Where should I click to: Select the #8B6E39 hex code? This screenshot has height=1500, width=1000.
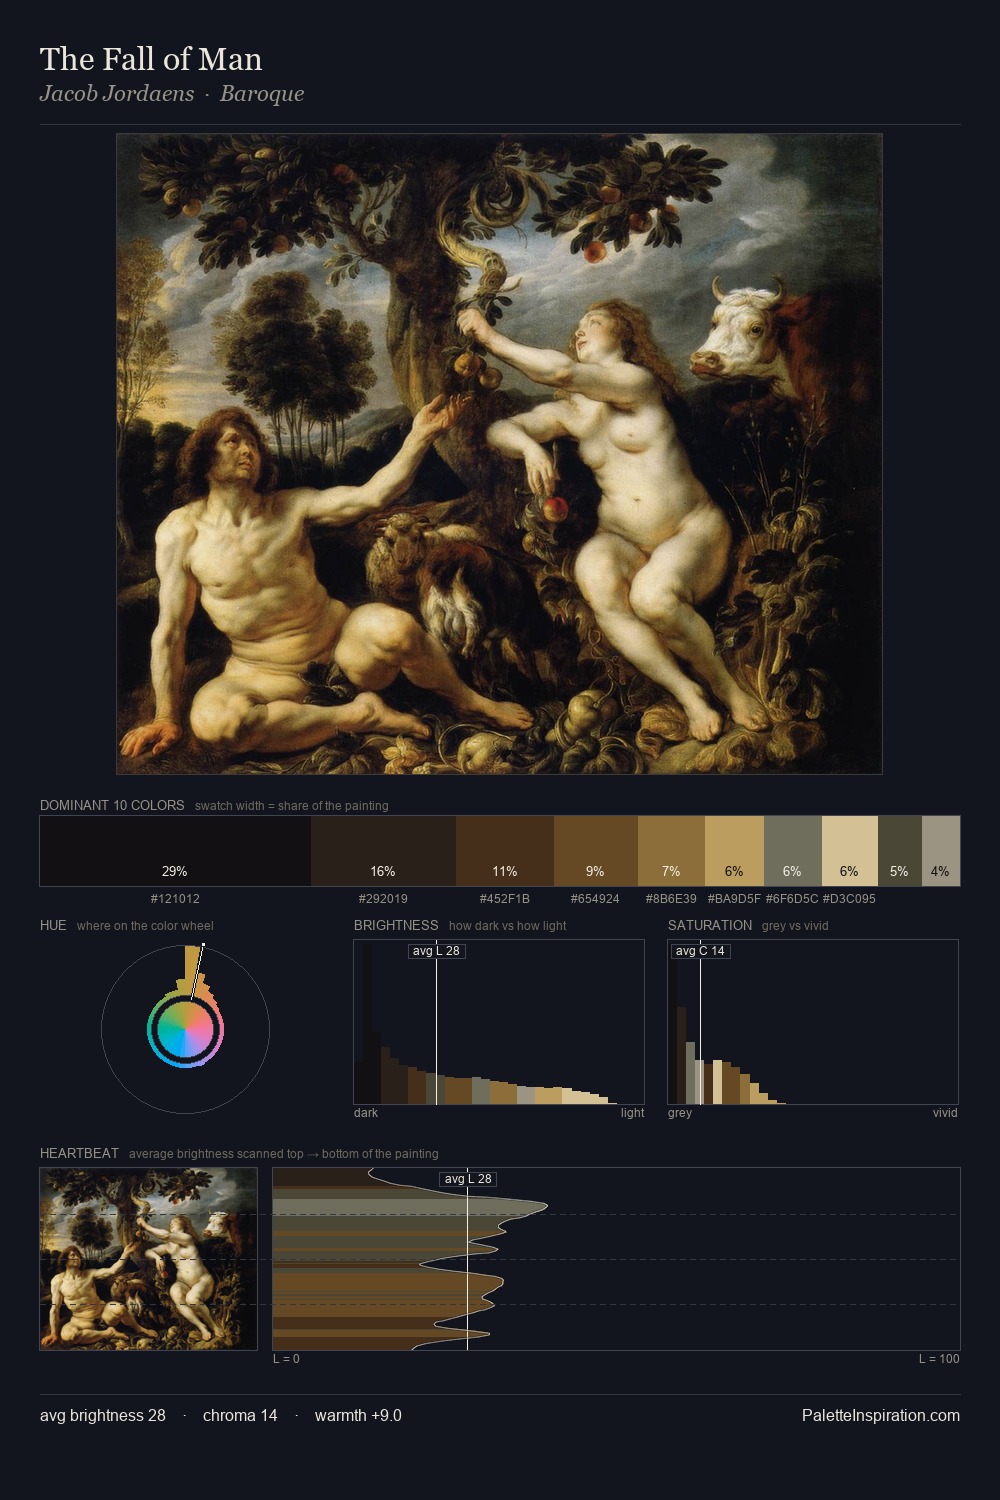671,899
